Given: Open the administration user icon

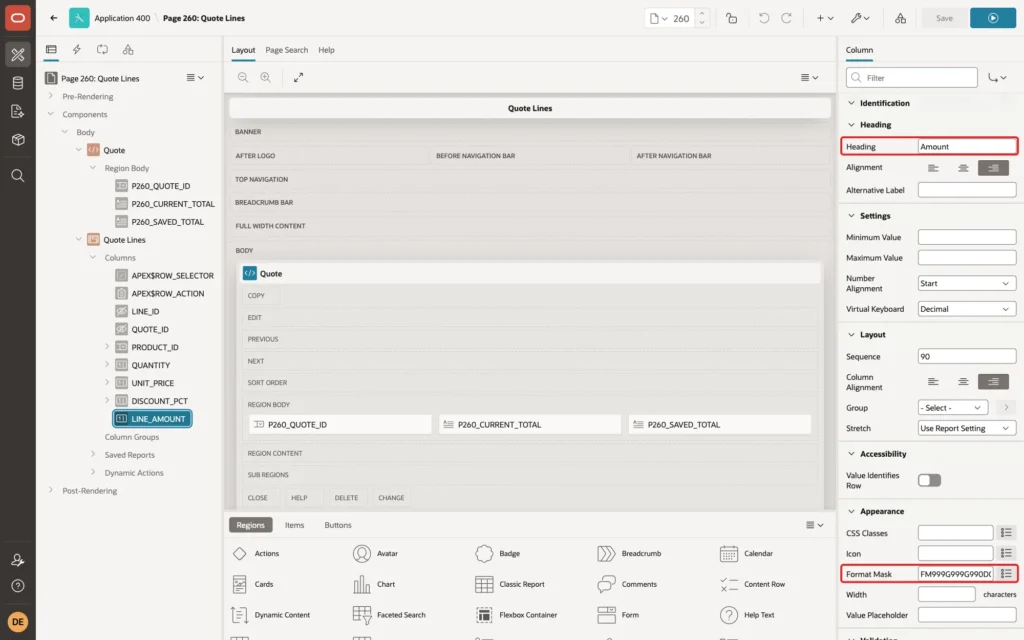Looking at the screenshot, I should [x=18, y=560].
